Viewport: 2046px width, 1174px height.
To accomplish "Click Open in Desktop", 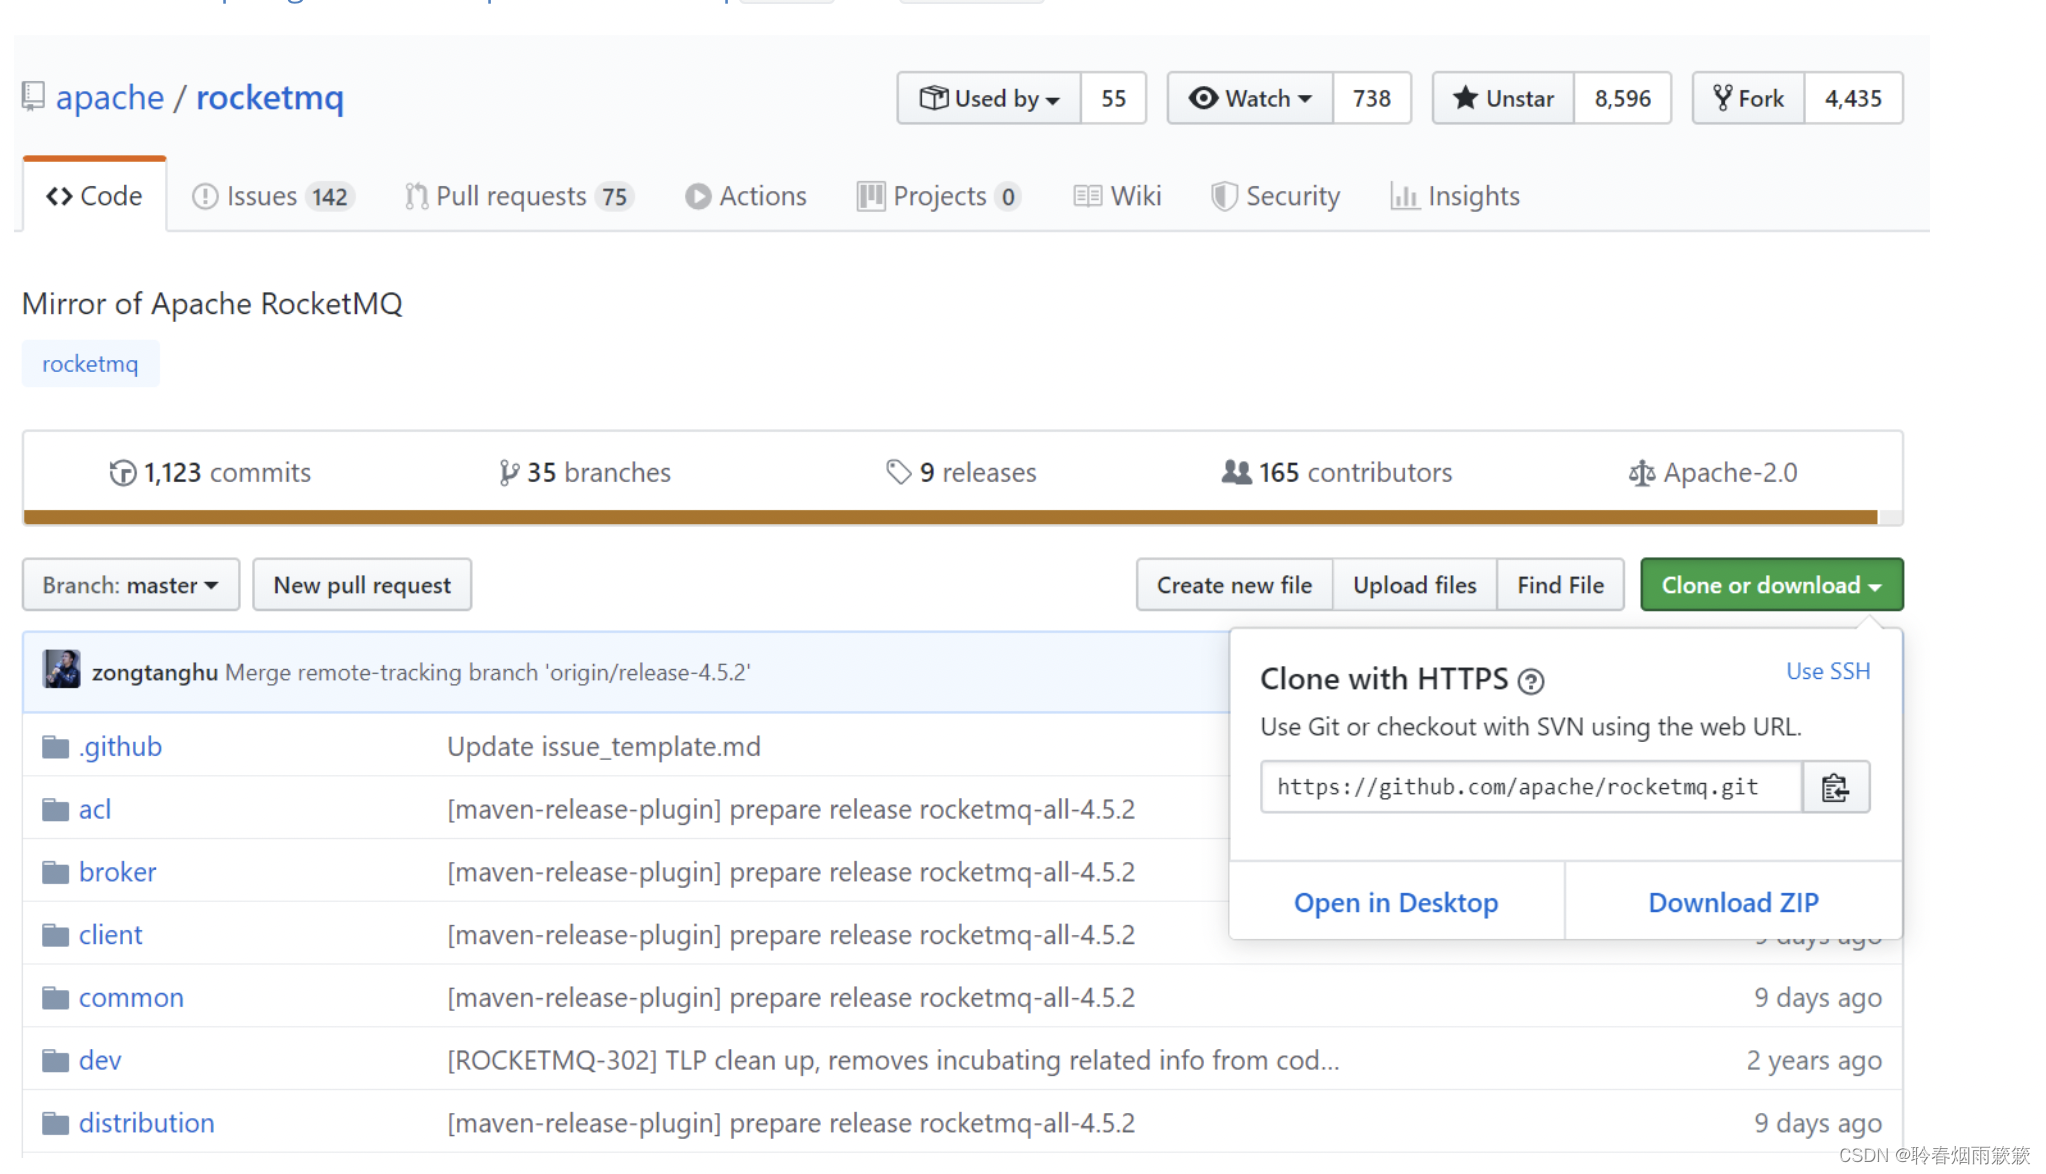I will coord(1396,902).
